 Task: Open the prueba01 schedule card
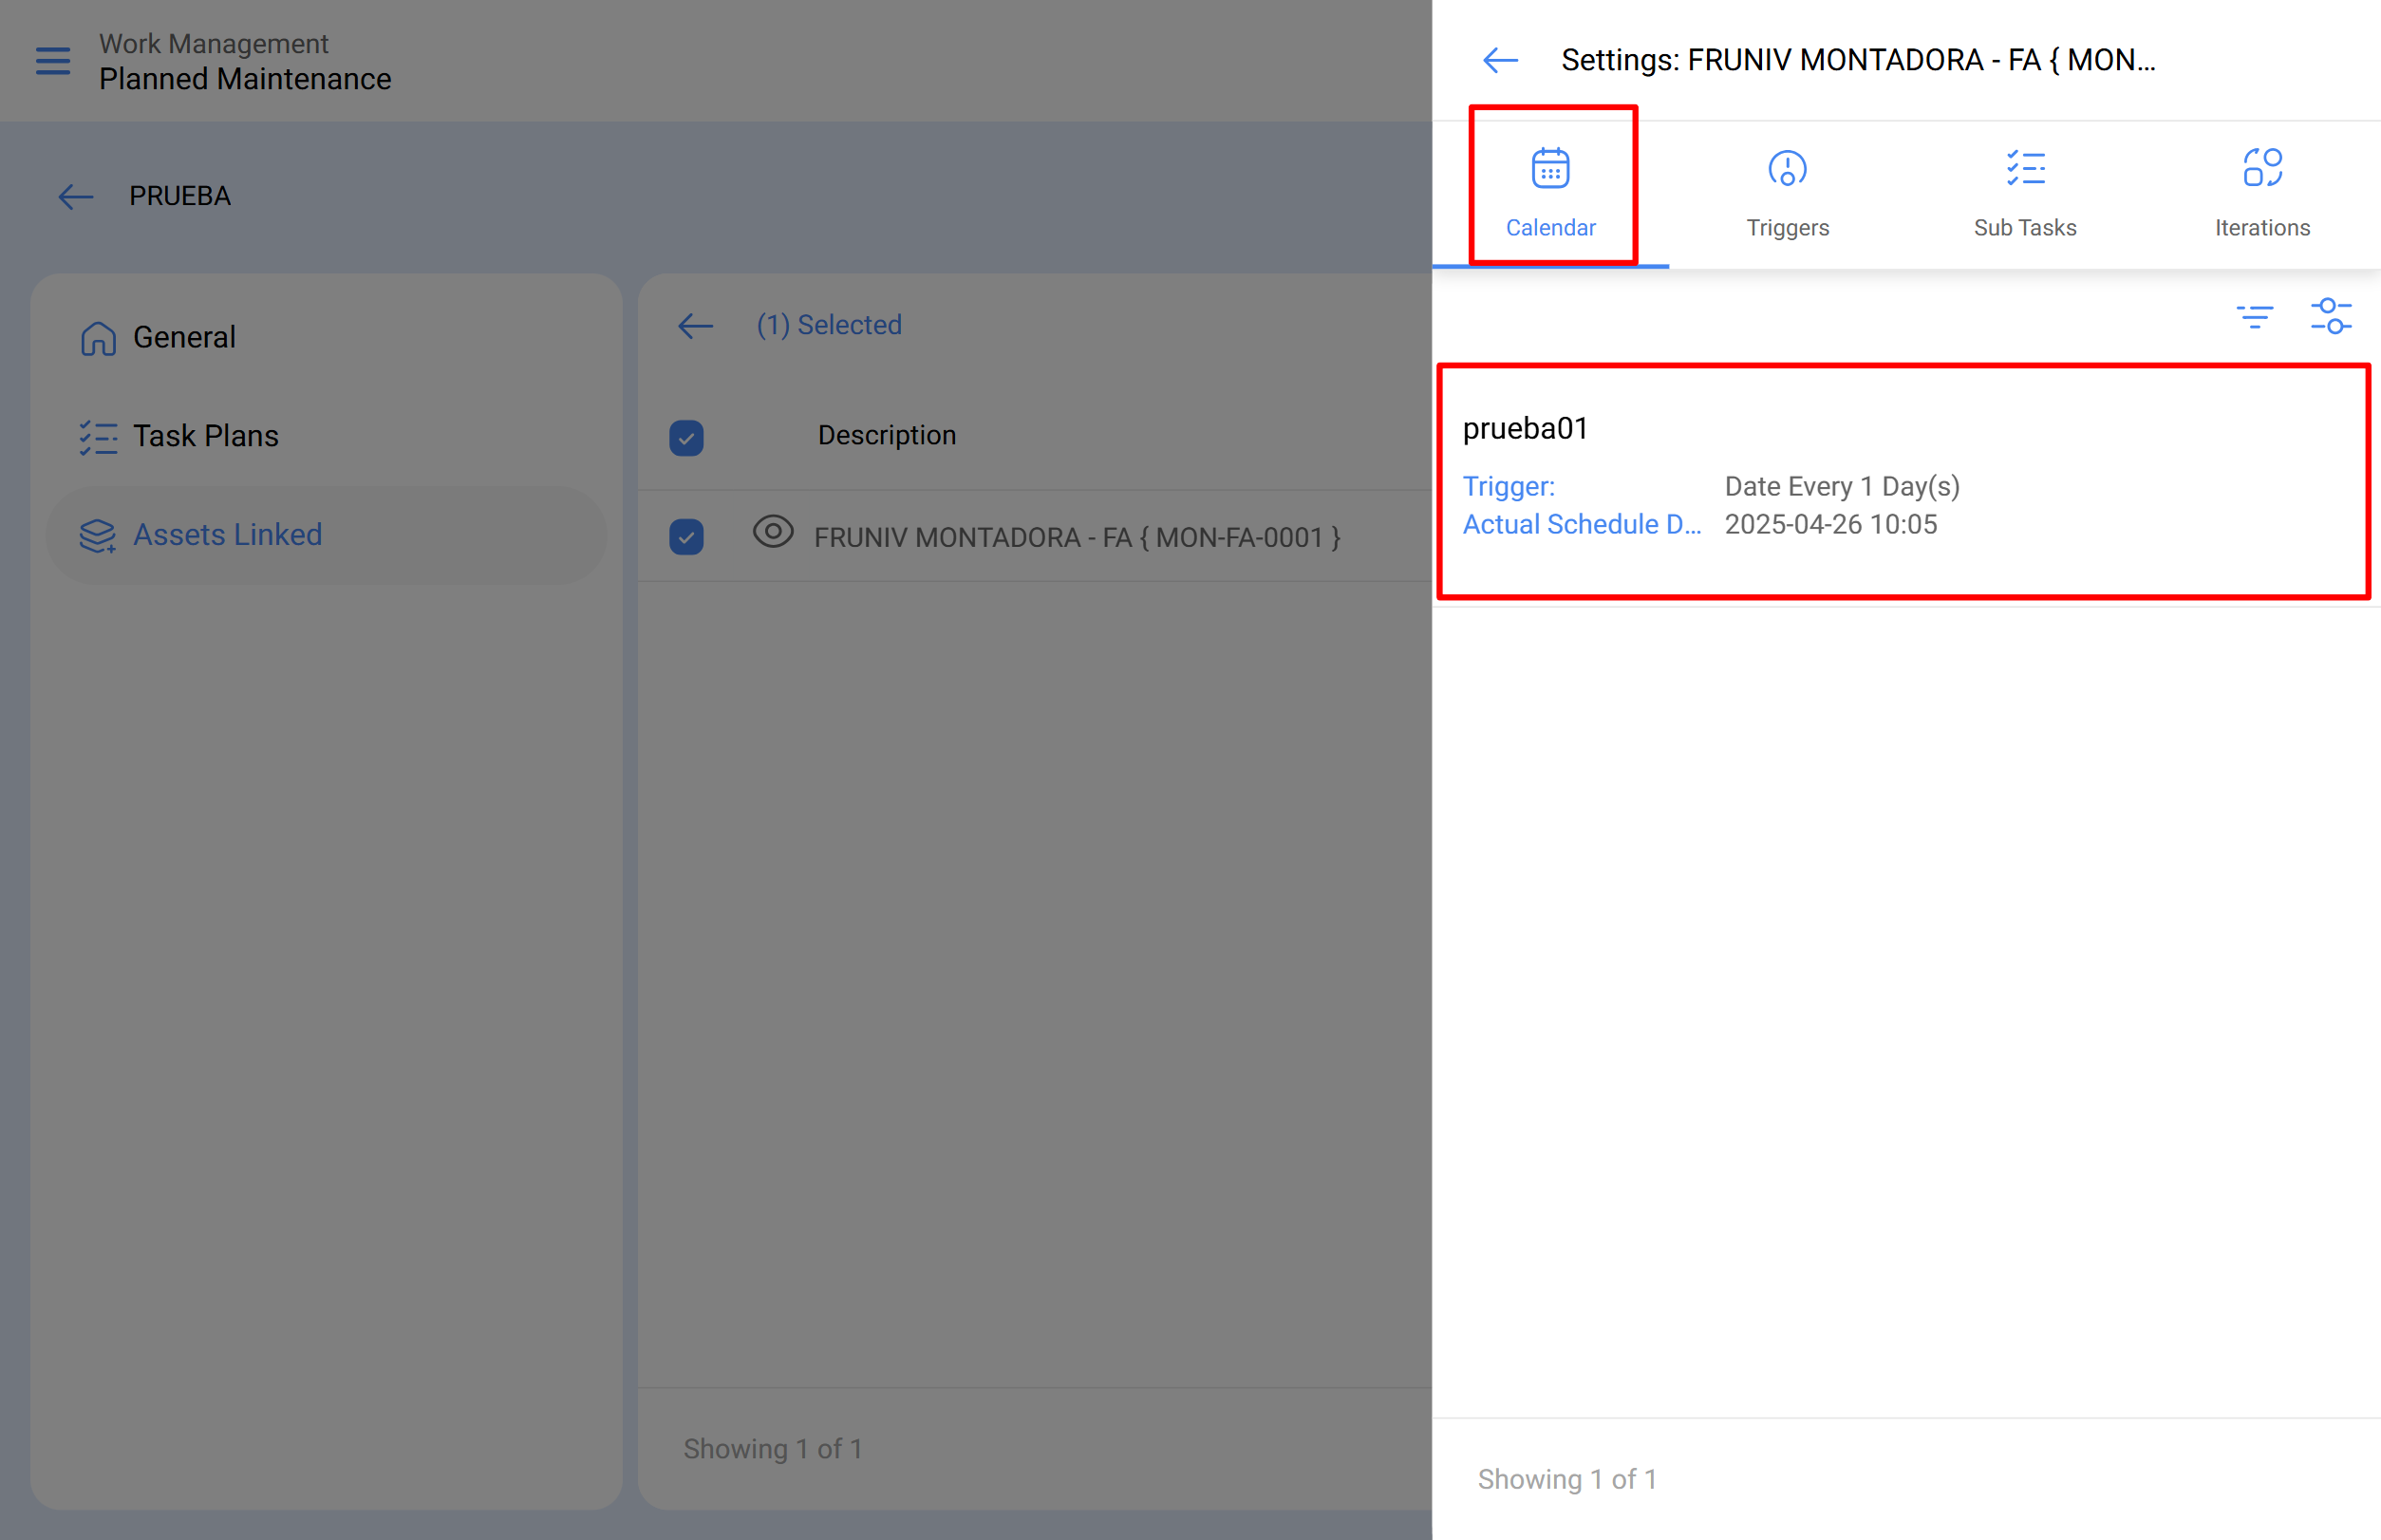tap(1900, 480)
